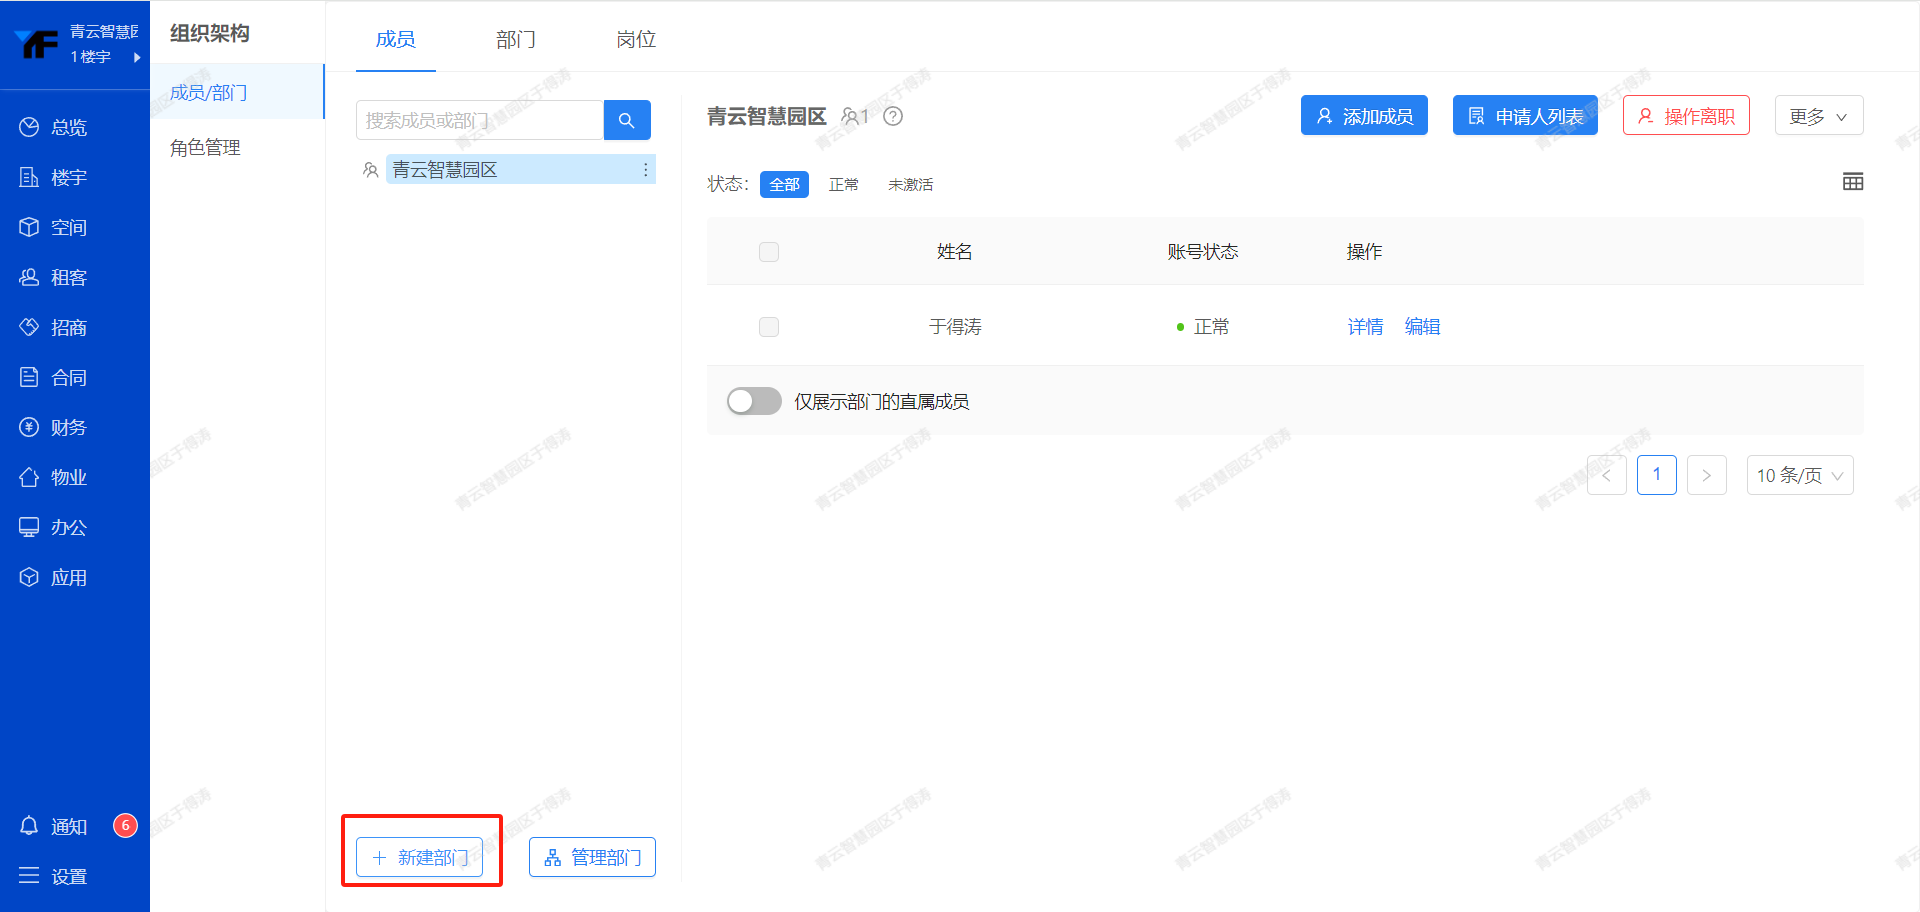This screenshot has width=1920, height=912.
Task: Click the search magnifier button
Action: (x=627, y=120)
